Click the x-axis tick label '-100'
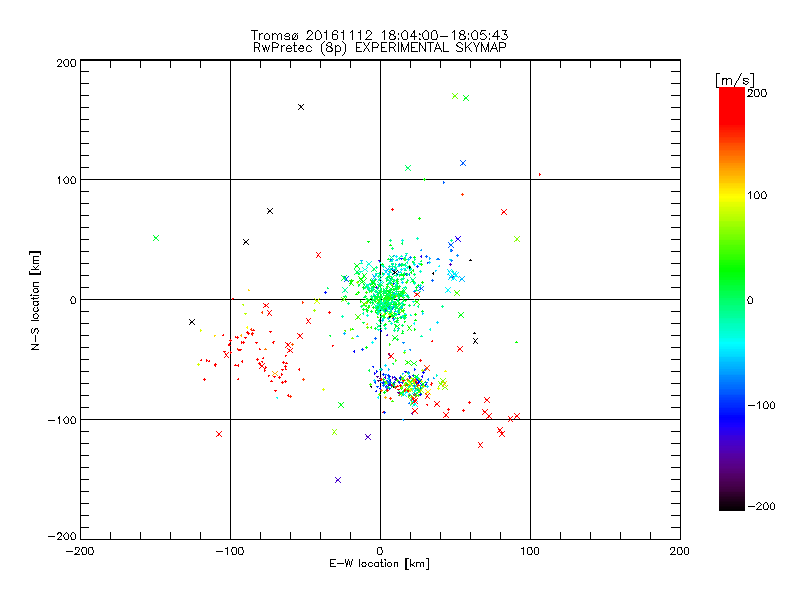Viewport: 800px width, 600px height. coord(230,552)
